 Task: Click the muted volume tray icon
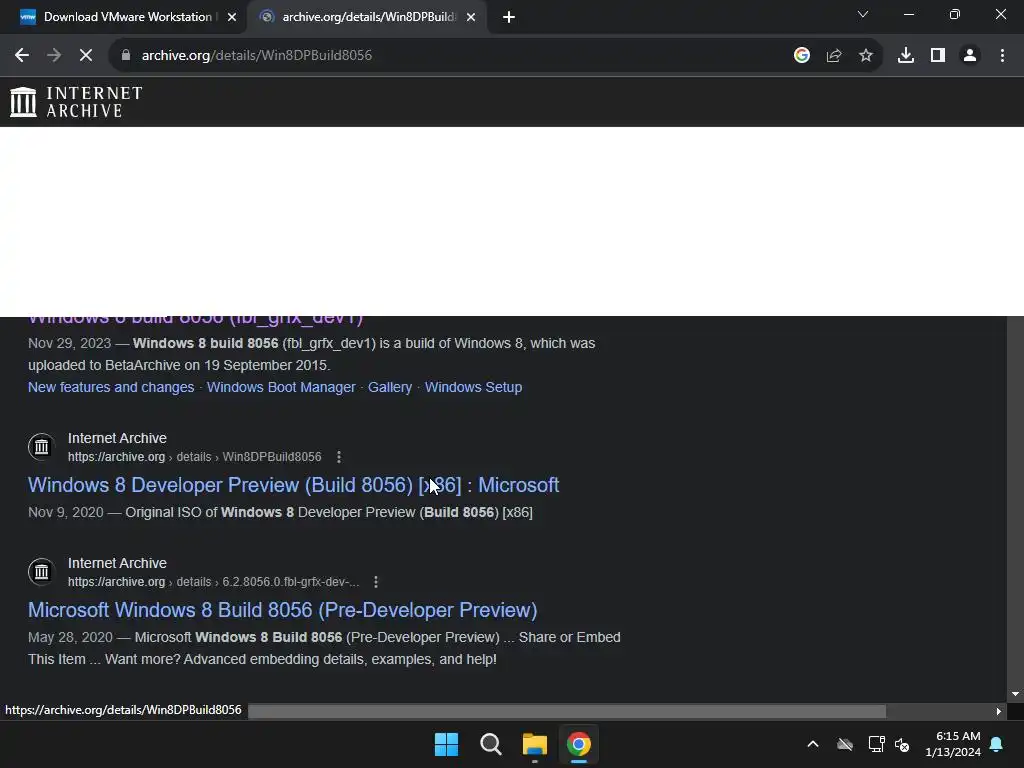pyautogui.click(x=902, y=744)
